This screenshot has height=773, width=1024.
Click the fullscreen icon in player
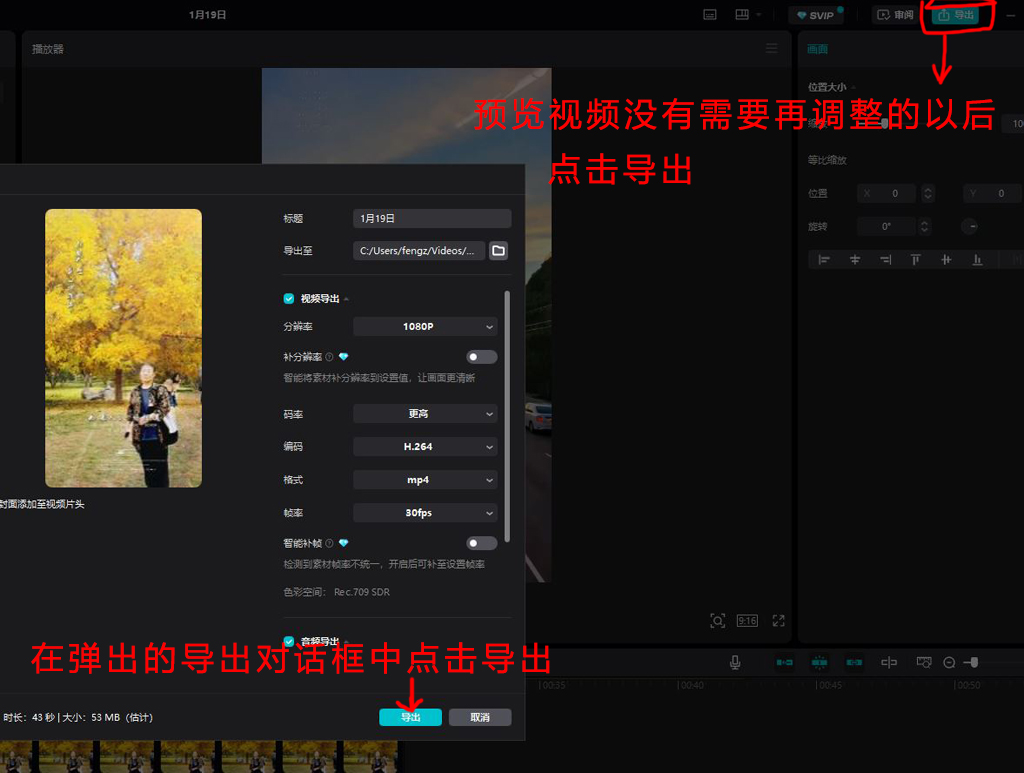(779, 621)
